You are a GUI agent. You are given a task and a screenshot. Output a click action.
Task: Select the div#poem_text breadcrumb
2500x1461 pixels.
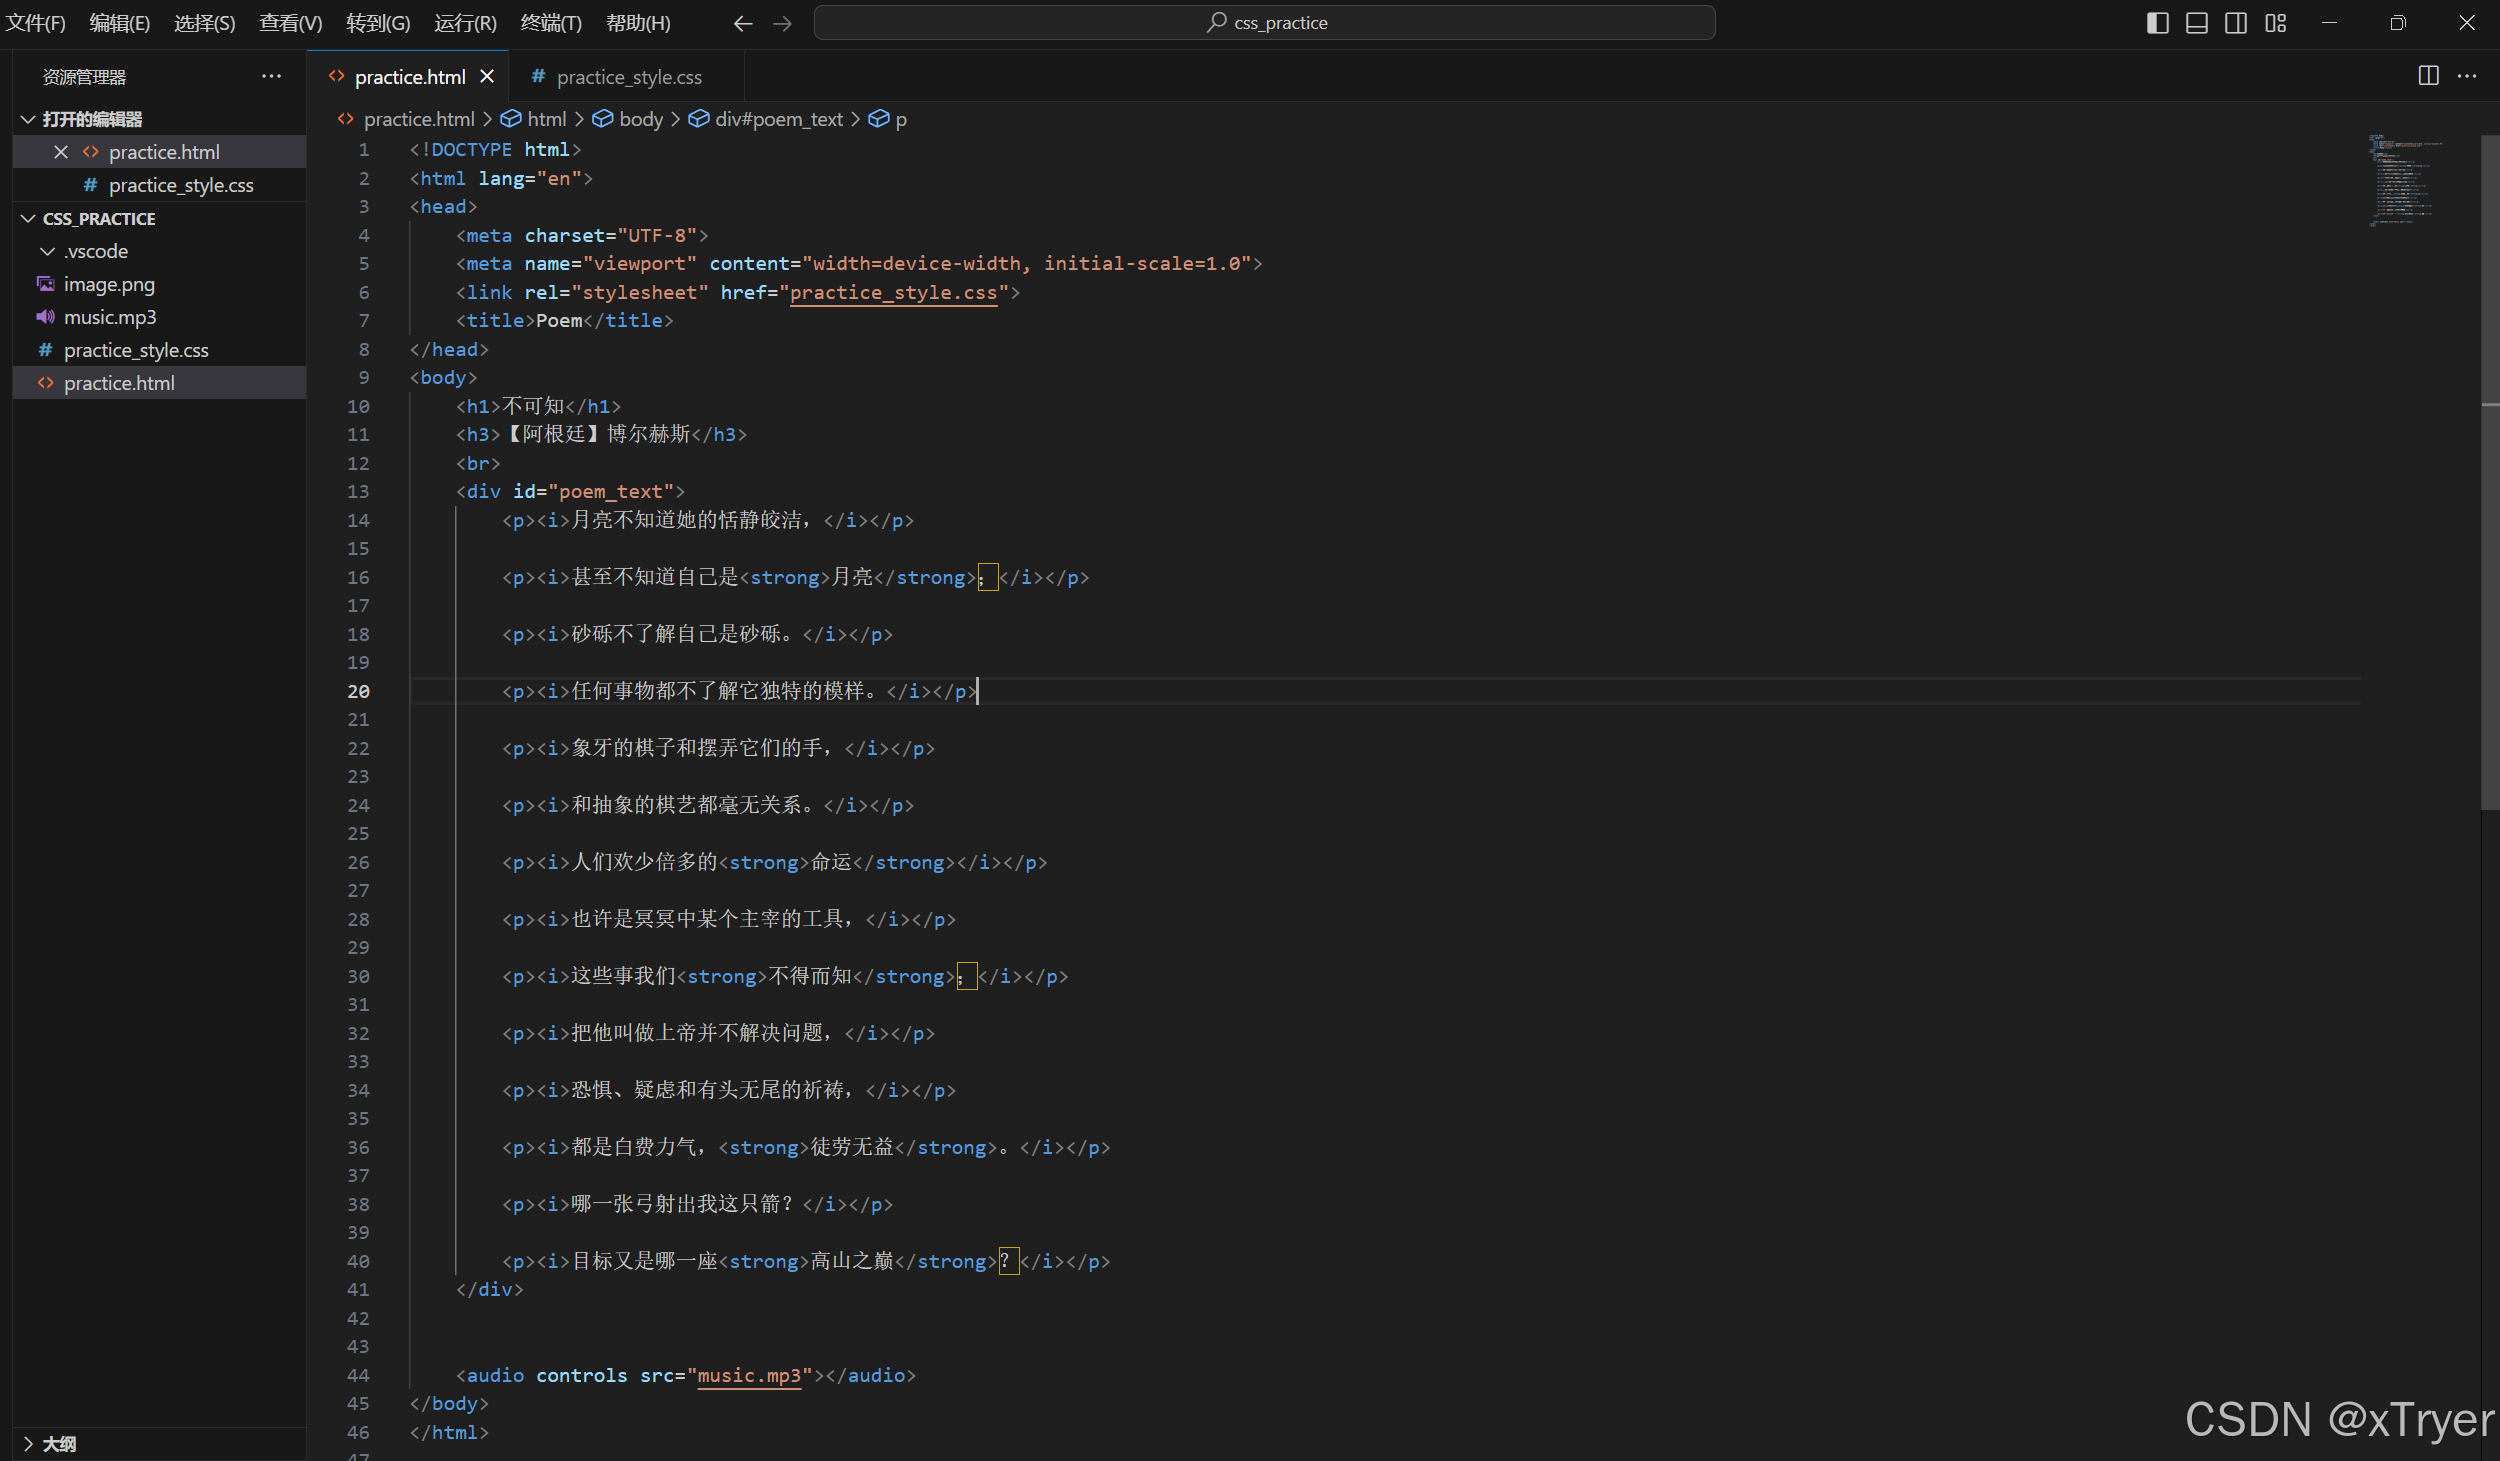(778, 119)
